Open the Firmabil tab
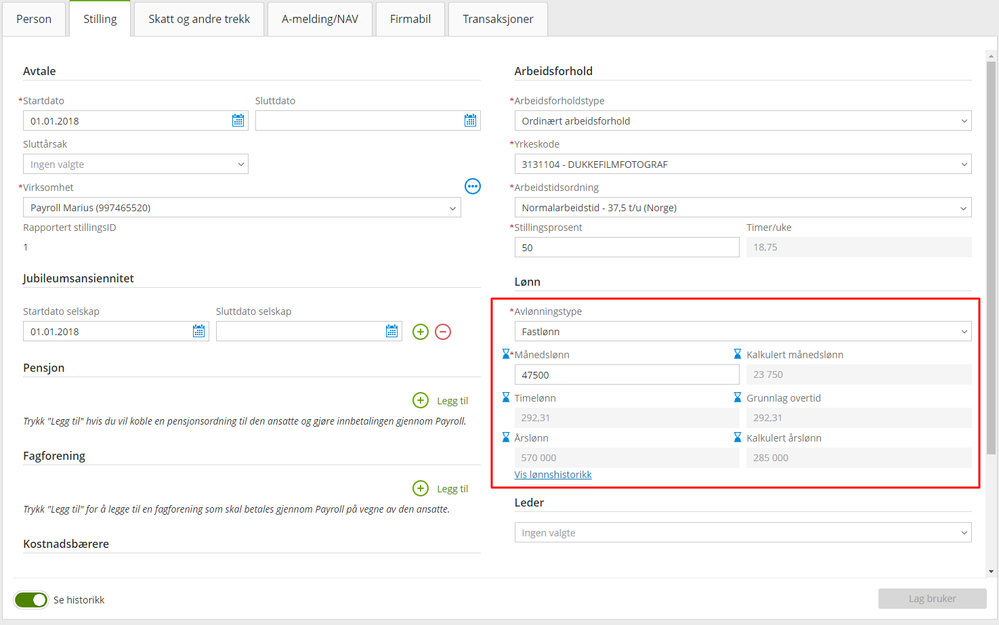Screen dimensions: 999x625 pyautogui.click(x=410, y=19)
